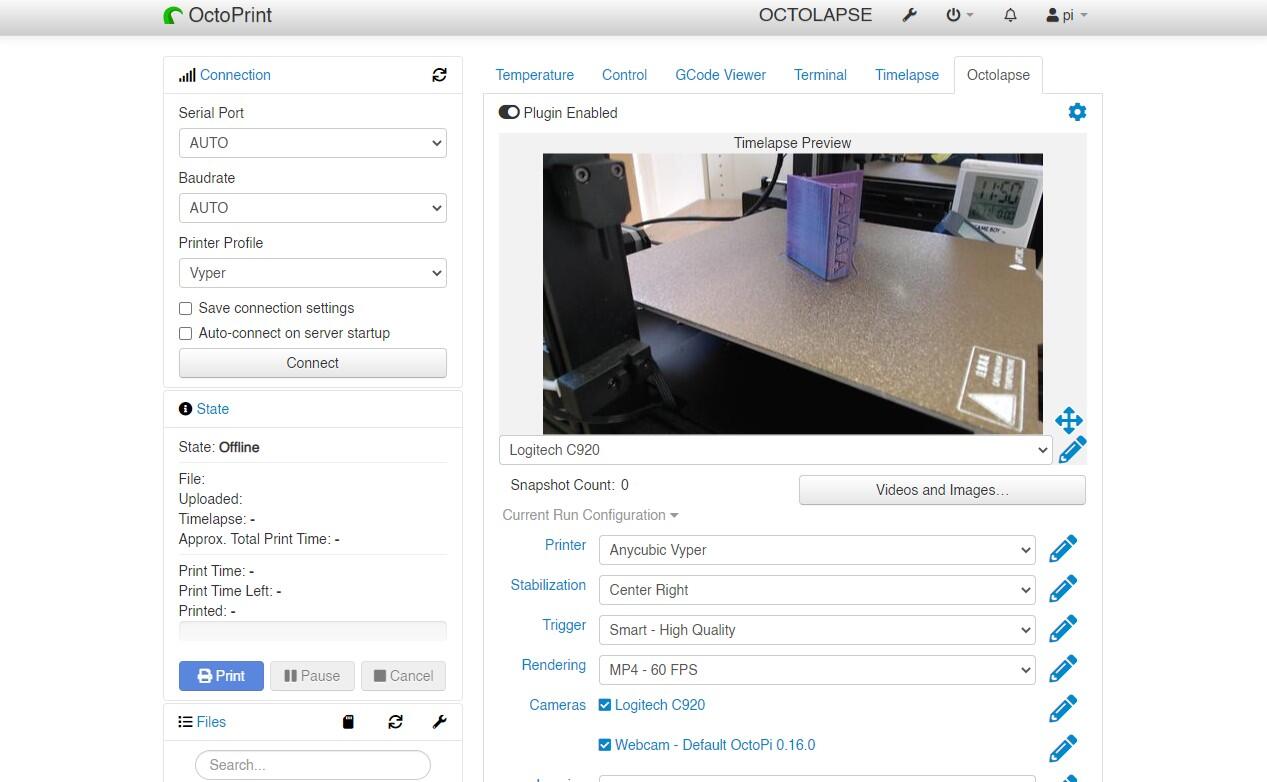The image size is (1267, 782).
Task: Check Save connection settings box
Action: tap(185, 308)
